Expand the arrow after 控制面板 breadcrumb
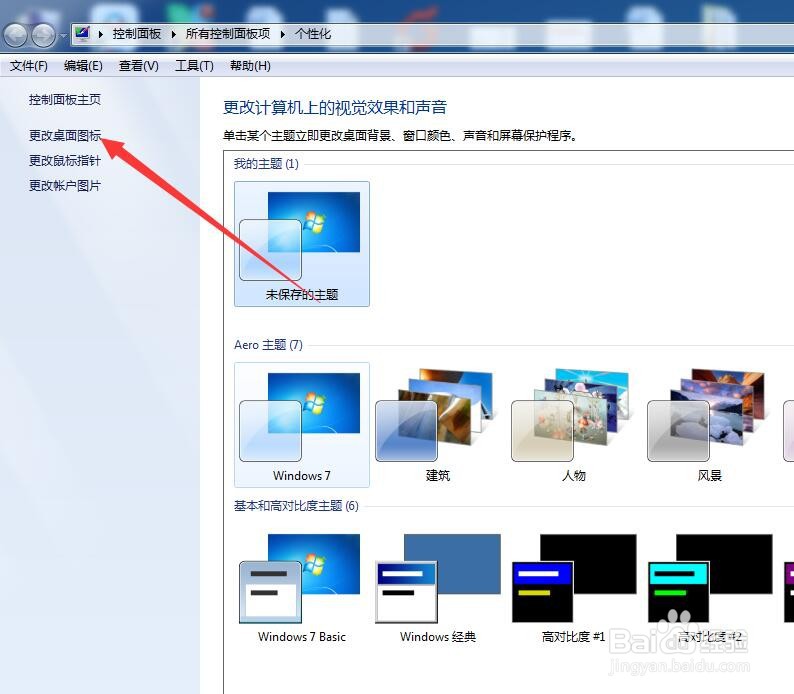This screenshot has width=794, height=694. click(x=174, y=34)
